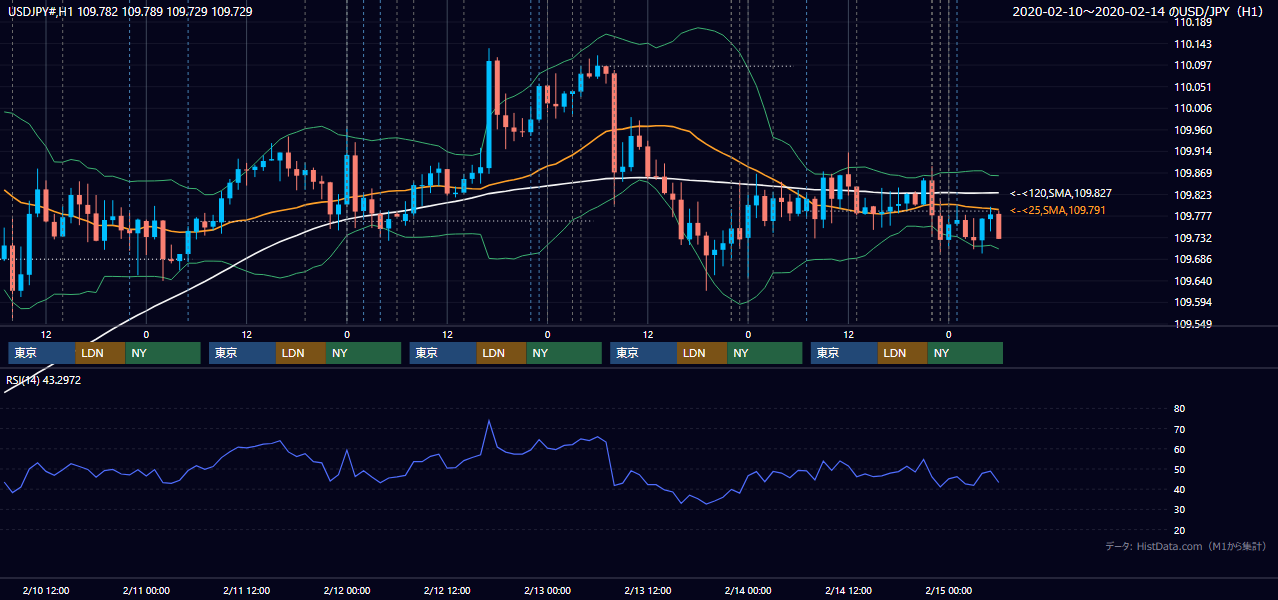This screenshot has width=1278, height=600.
Task: Click price axis value 110.097
Action: click(x=1194, y=65)
